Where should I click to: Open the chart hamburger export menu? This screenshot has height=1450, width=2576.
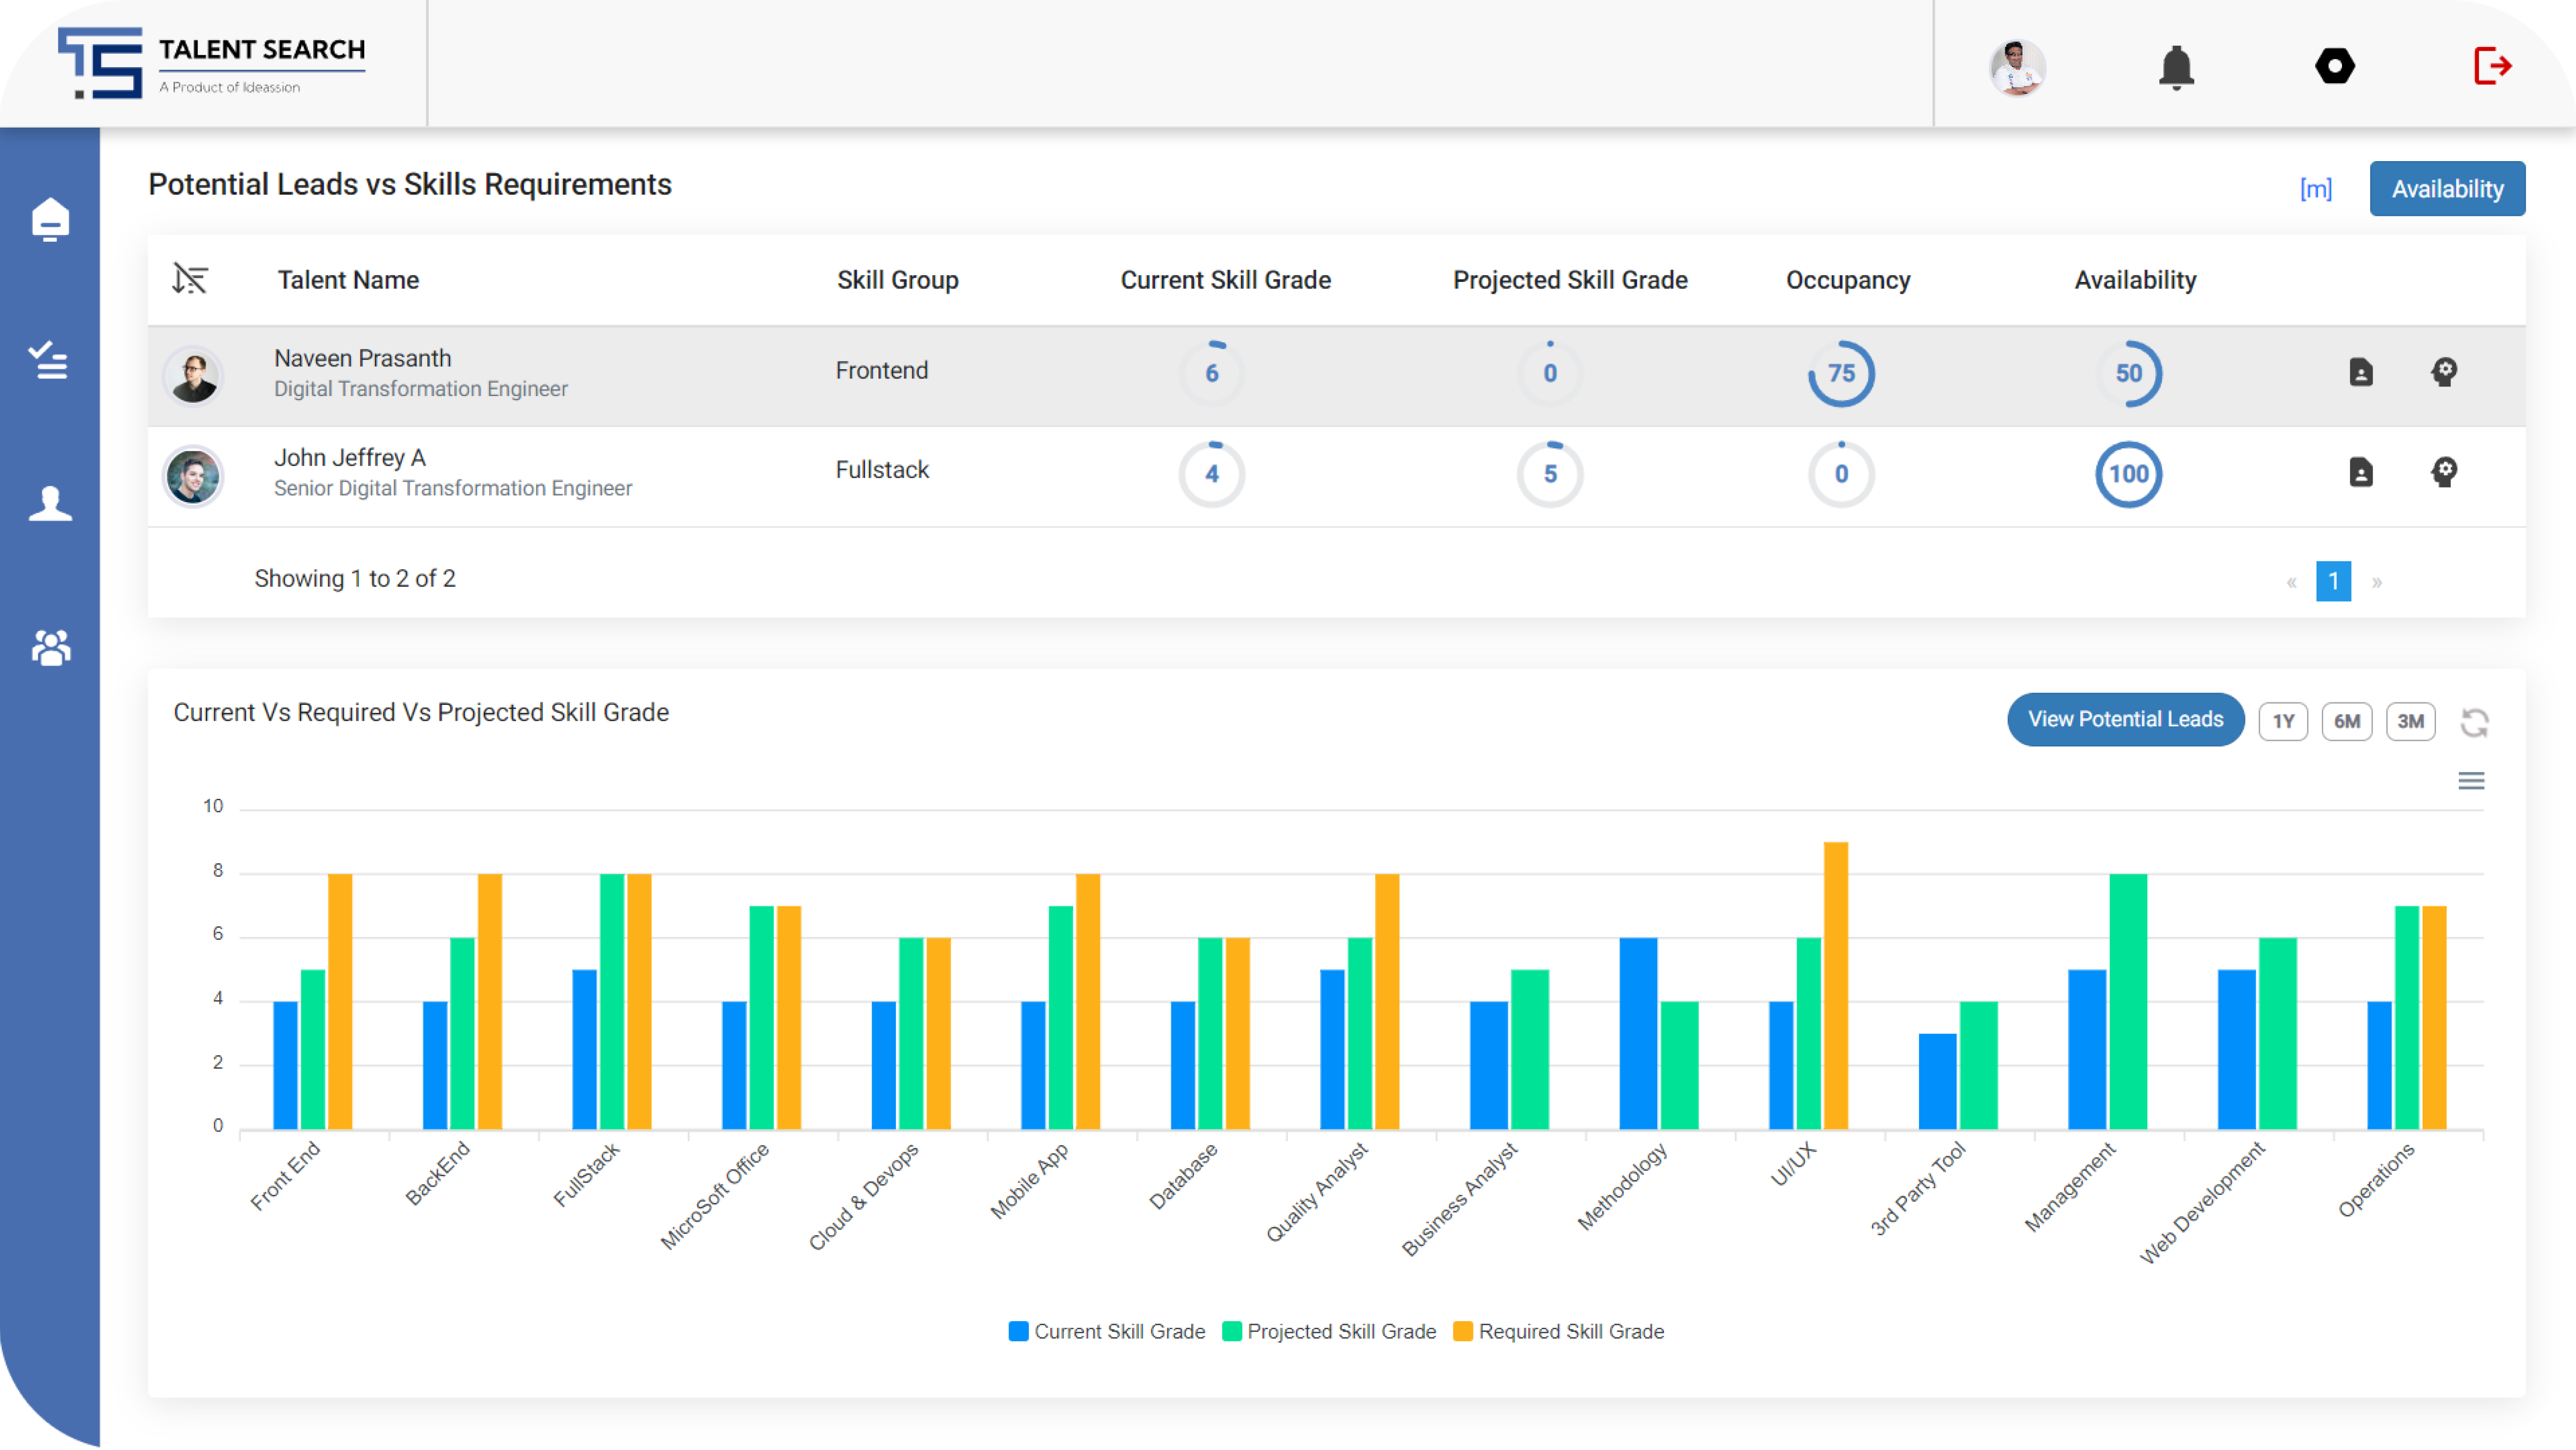(2470, 781)
